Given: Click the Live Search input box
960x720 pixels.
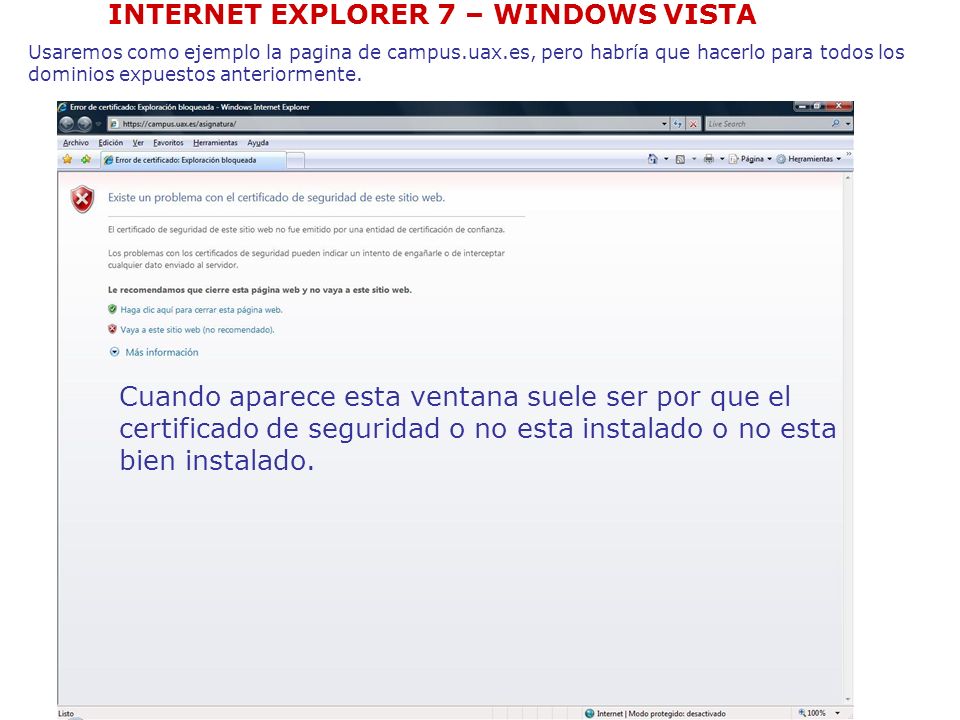Looking at the screenshot, I should click(767, 124).
